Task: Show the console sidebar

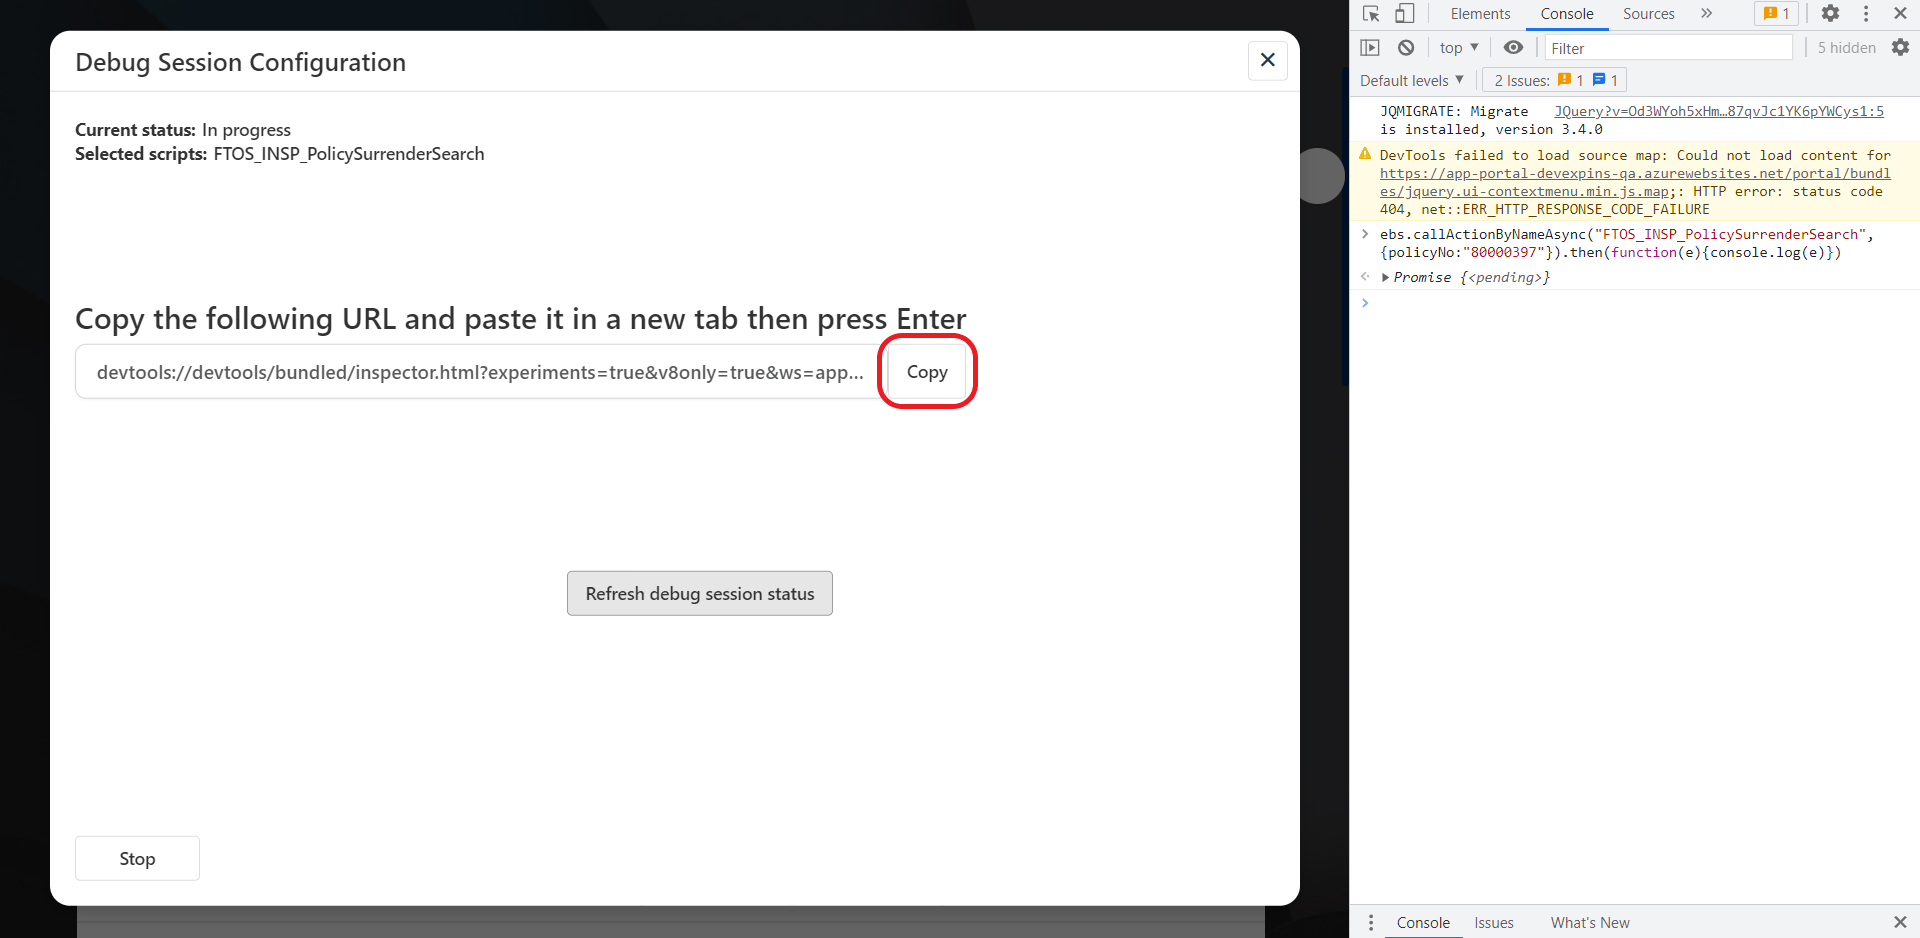Action: coord(1370,48)
